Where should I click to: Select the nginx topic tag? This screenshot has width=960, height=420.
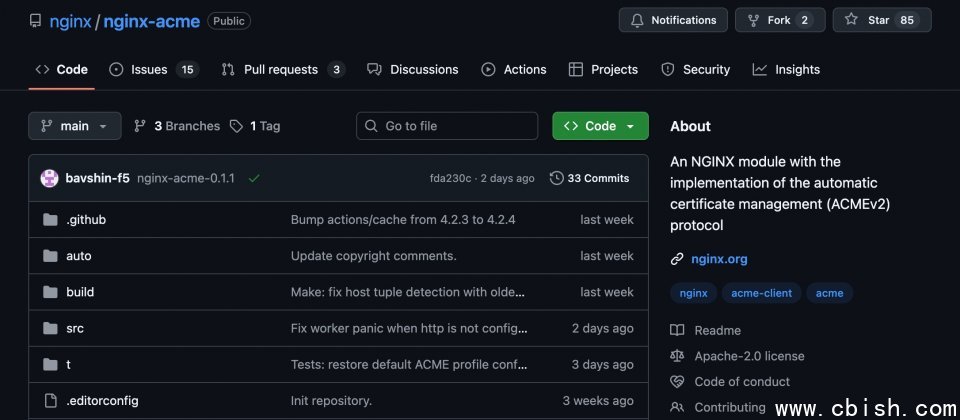(694, 293)
